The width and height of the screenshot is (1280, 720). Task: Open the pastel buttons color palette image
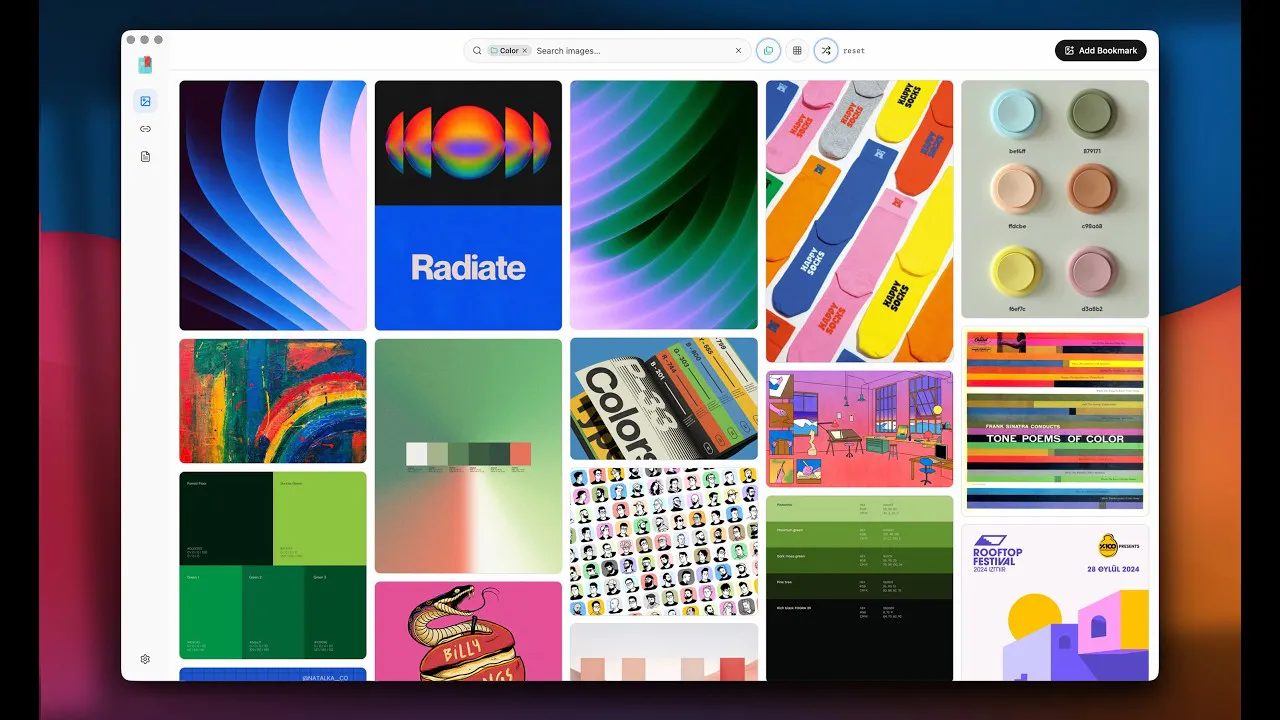coord(1055,199)
